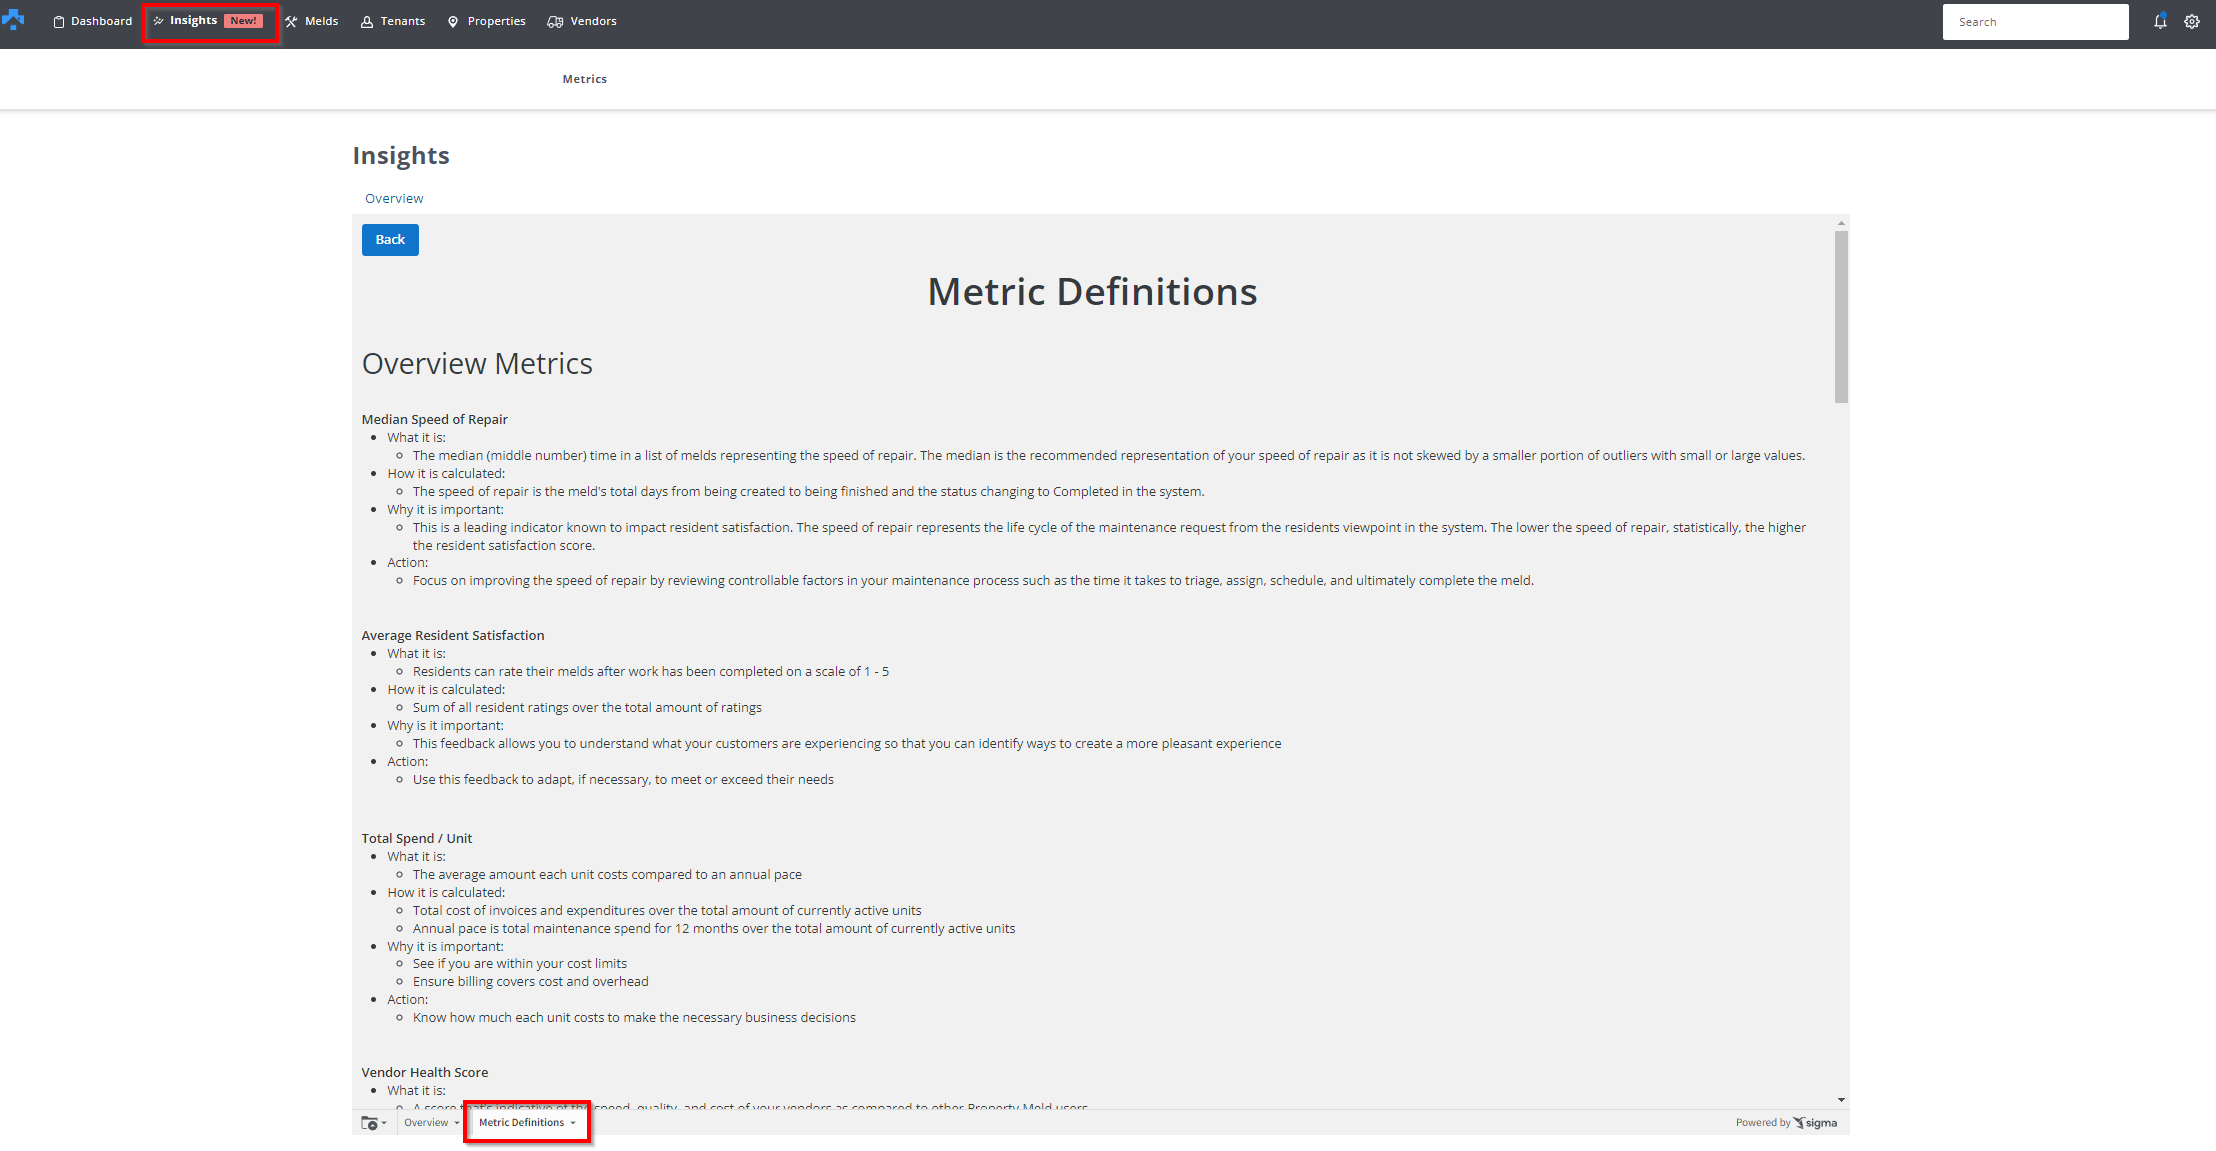This screenshot has height=1151, width=2216.
Task: Open the Insights nav item
Action: 193,21
